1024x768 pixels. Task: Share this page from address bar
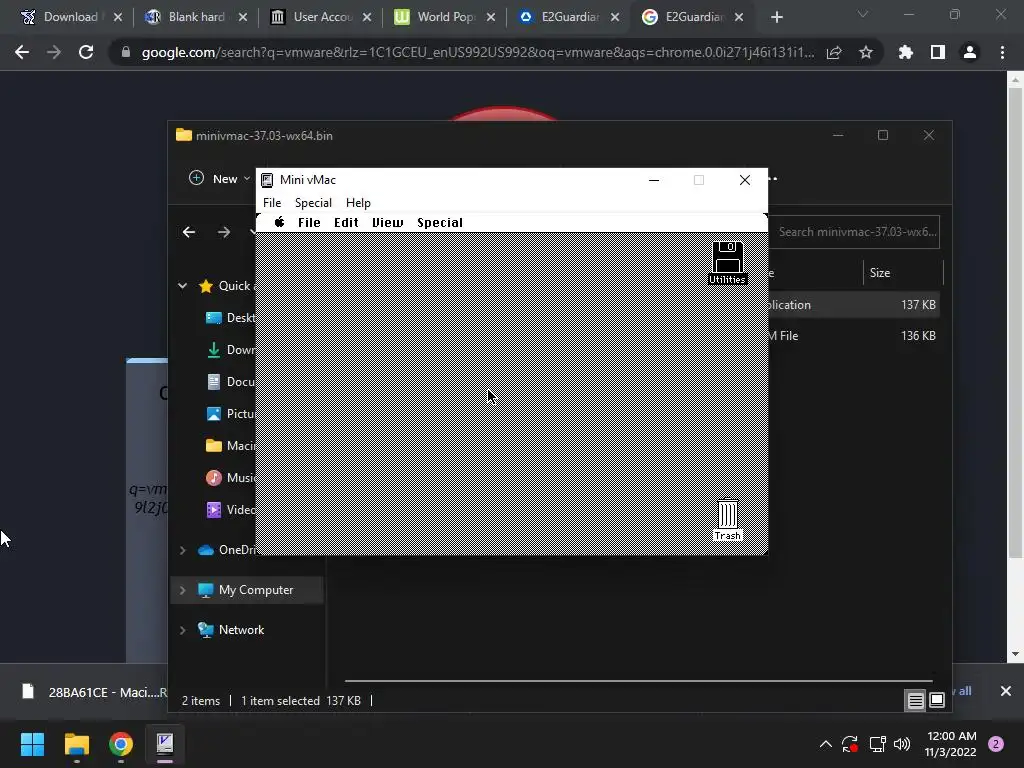coord(834,52)
